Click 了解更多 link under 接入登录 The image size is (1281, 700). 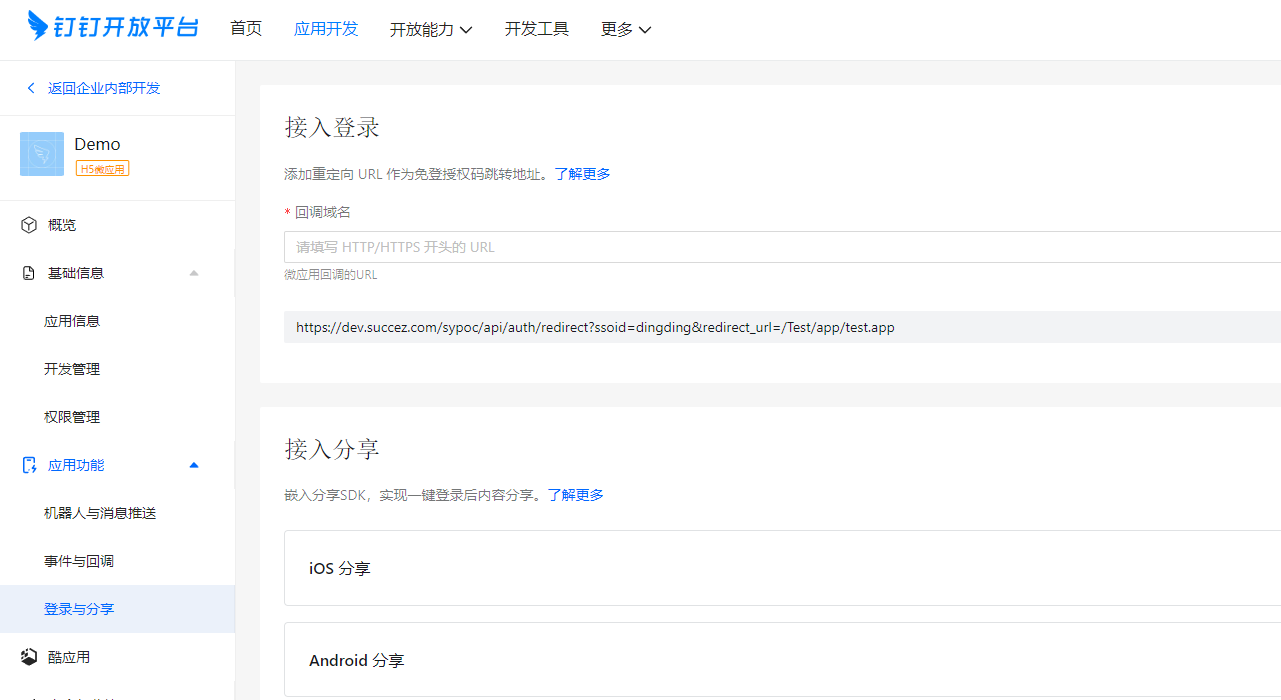[x=582, y=173]
